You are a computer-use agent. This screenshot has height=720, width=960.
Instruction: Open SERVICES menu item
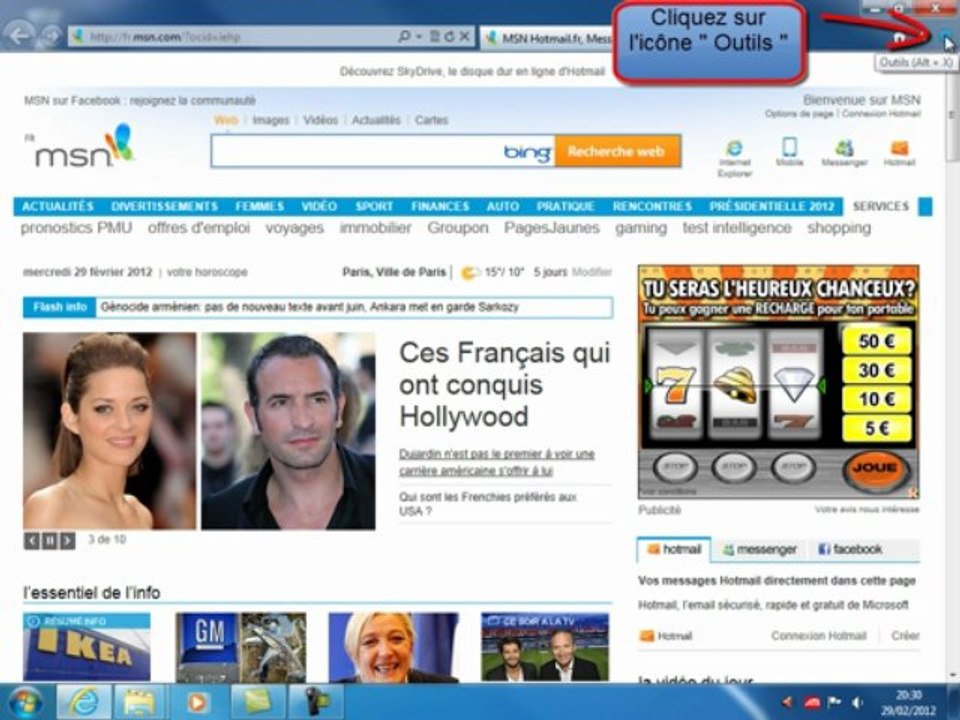coord(880,206)
